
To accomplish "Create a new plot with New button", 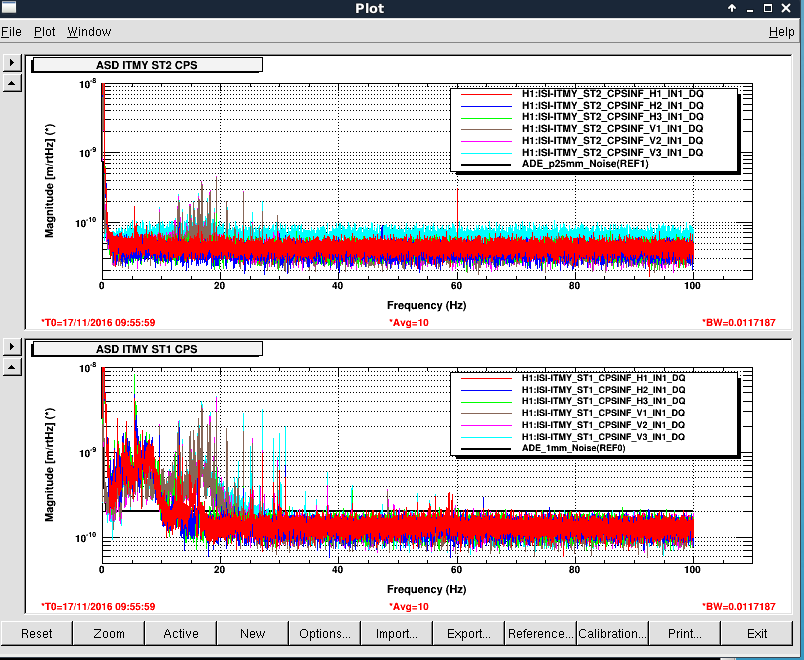I will coord(253,633).
